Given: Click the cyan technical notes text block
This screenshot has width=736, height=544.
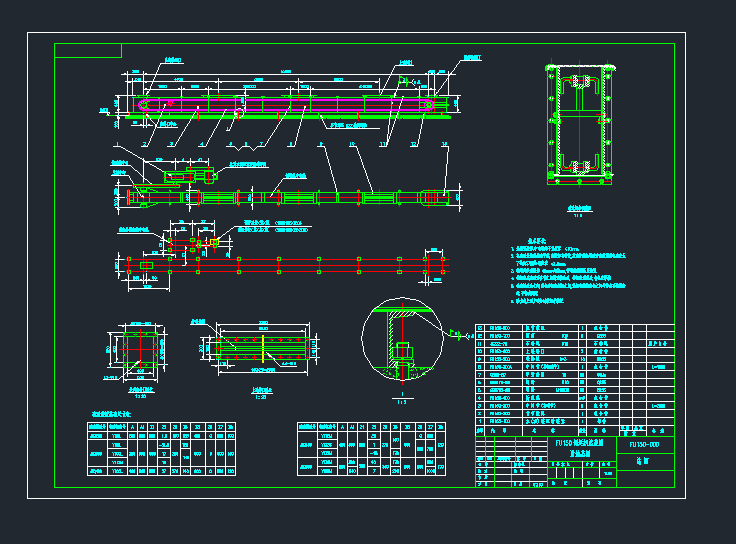Looking at the screenshot, I should [570, 271].
